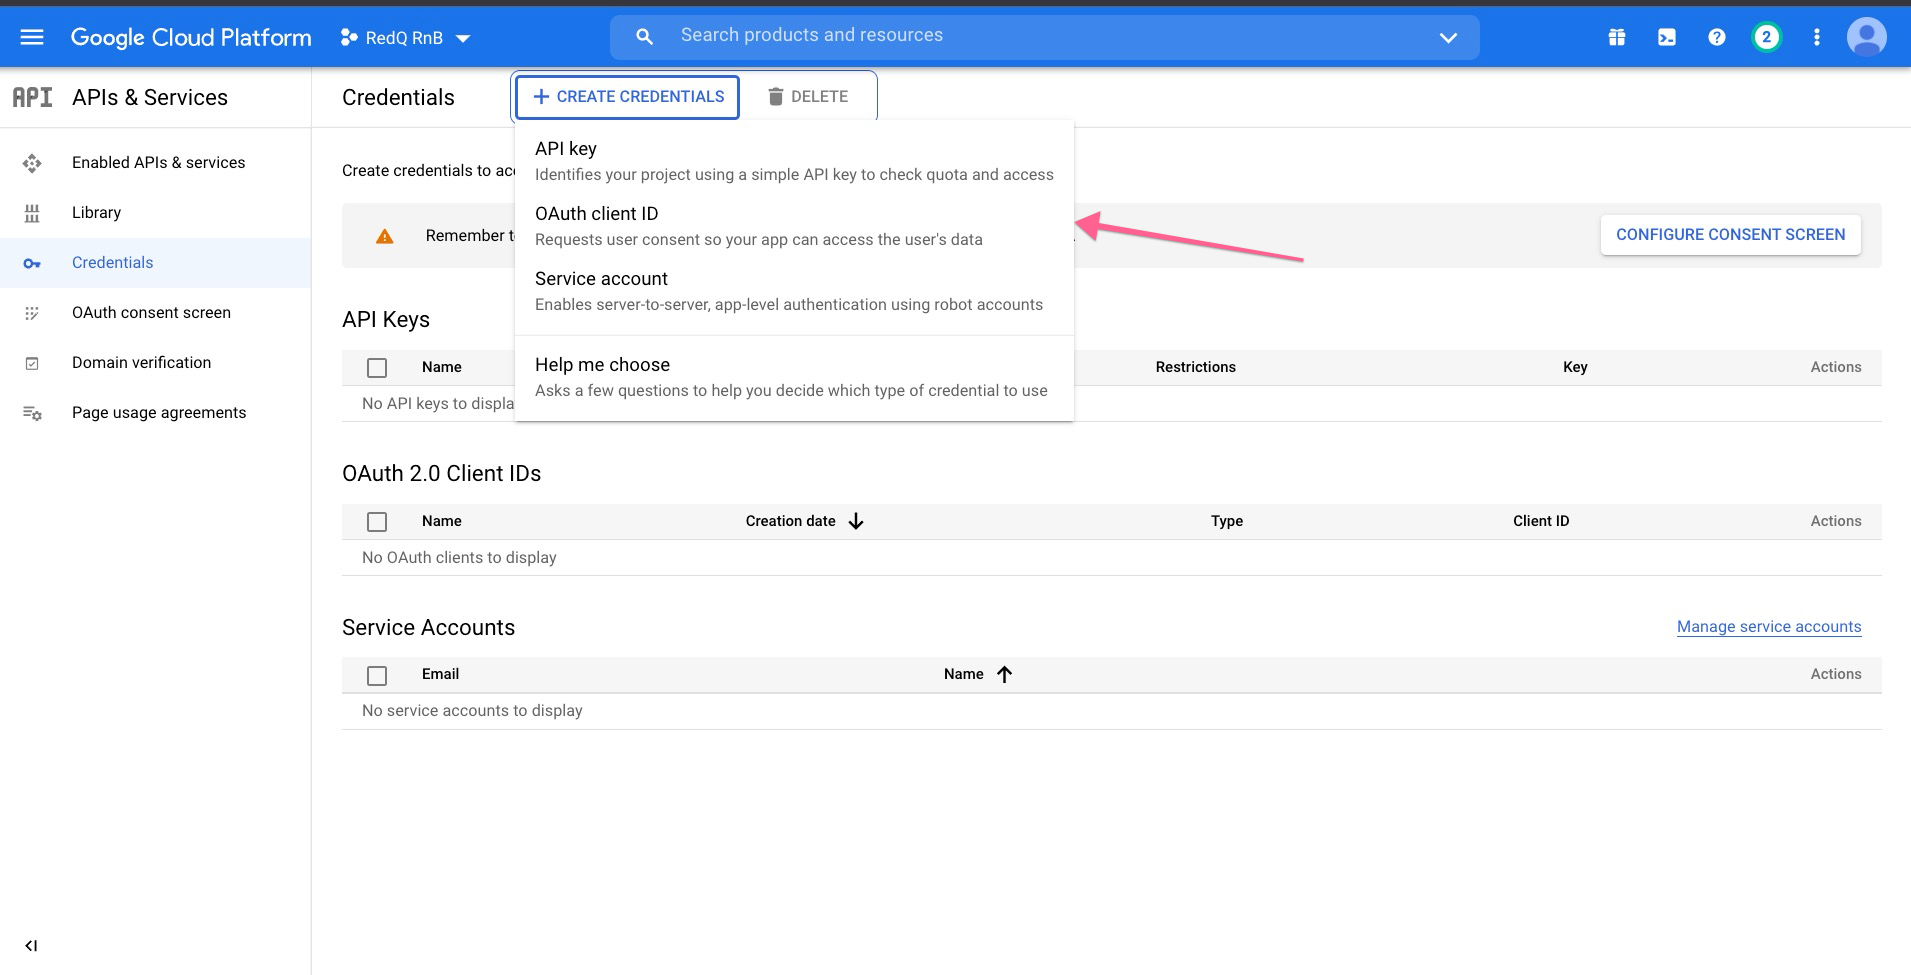
Task: Open Domain verification page
Action: [141, 362]
